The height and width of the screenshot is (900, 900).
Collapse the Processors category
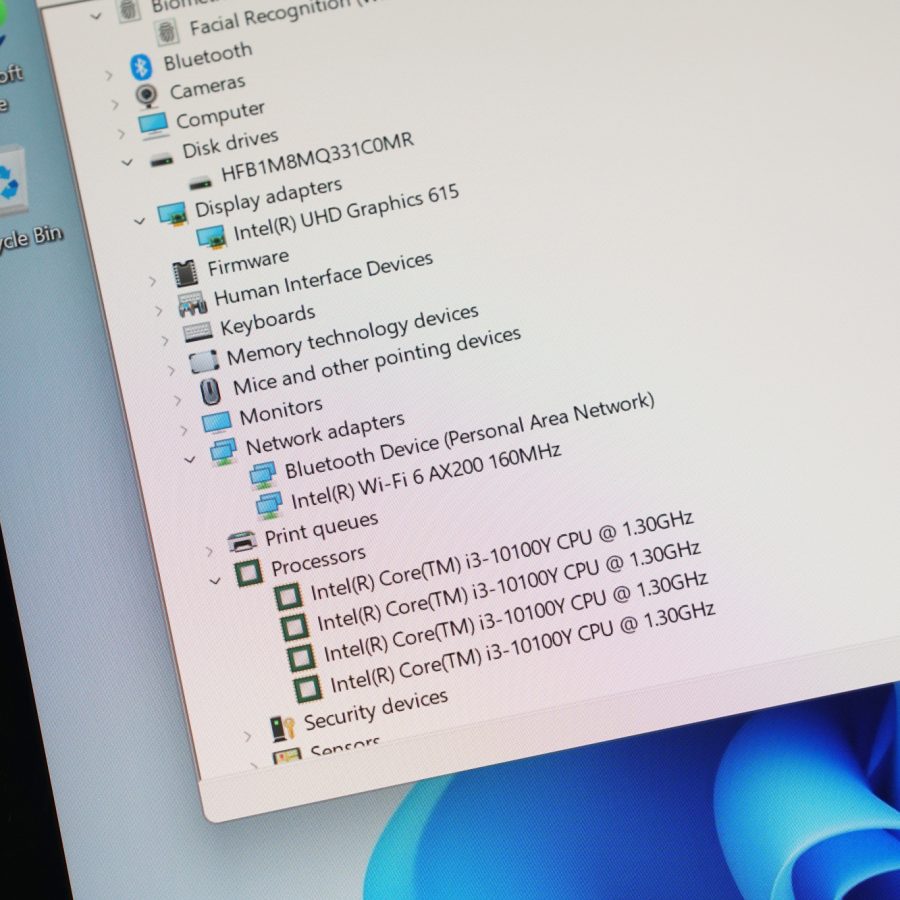point(215,581)
